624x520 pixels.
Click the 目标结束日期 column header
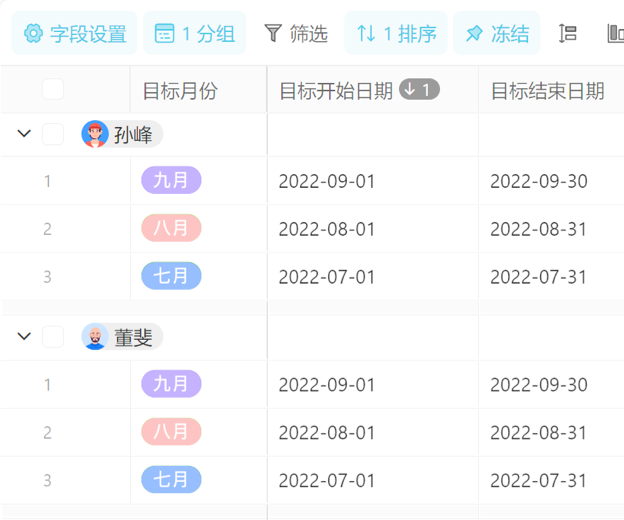click(547, 92)
